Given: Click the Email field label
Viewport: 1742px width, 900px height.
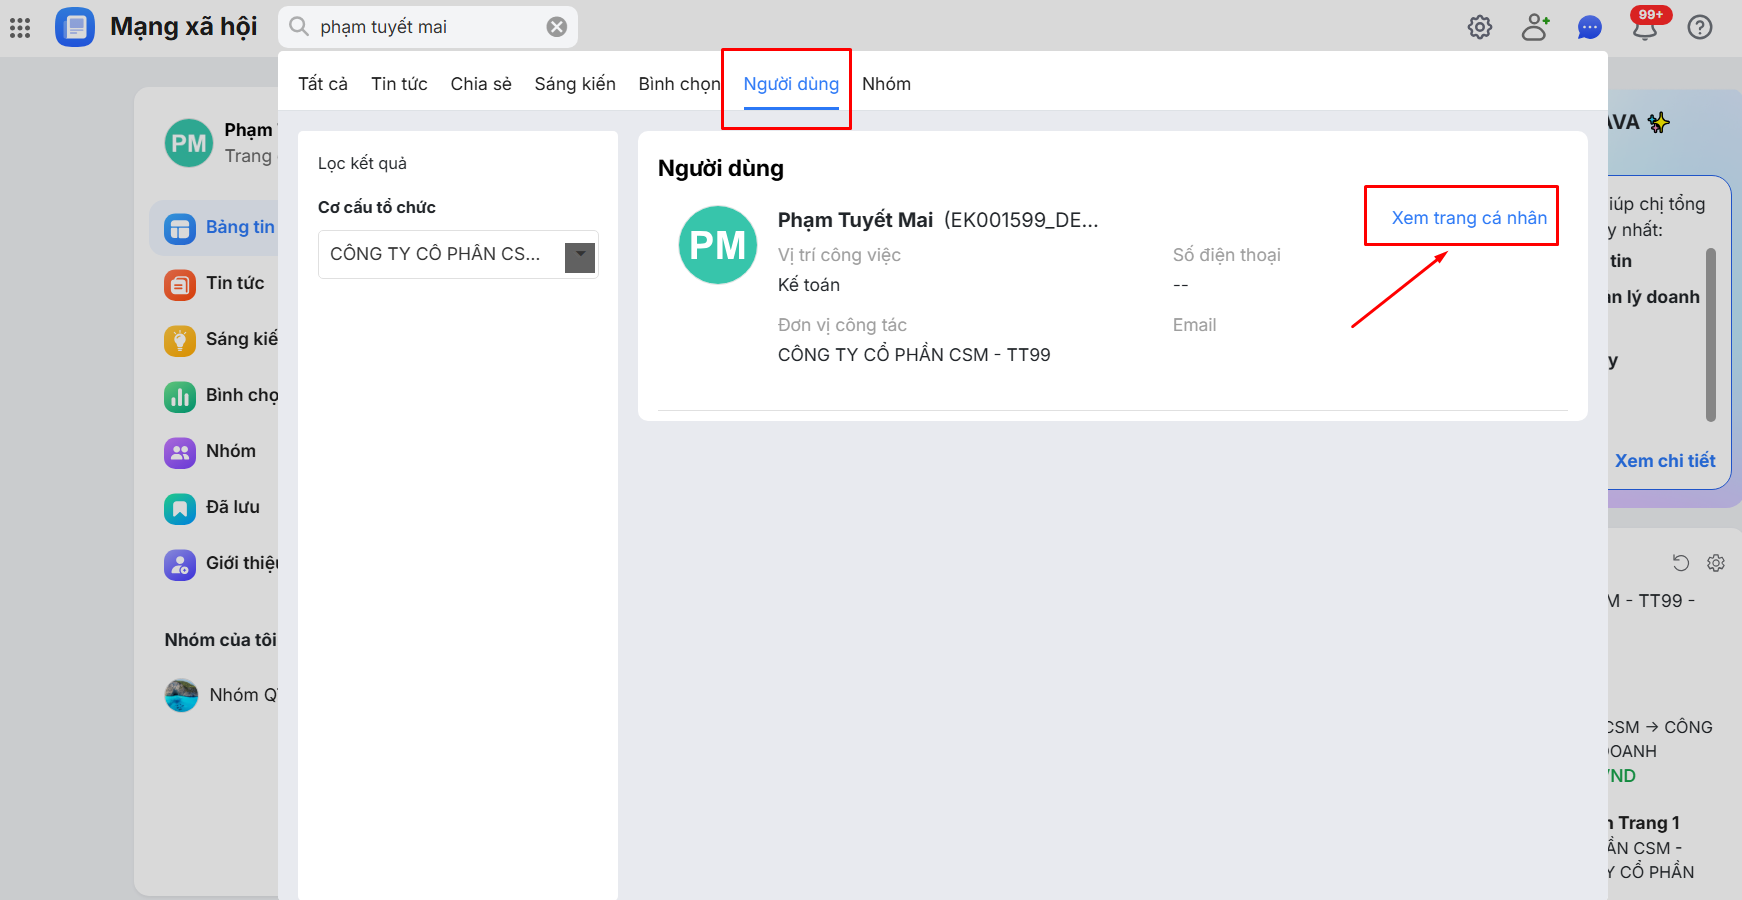Looking at the screenshot, I should tap(1194, 325).
